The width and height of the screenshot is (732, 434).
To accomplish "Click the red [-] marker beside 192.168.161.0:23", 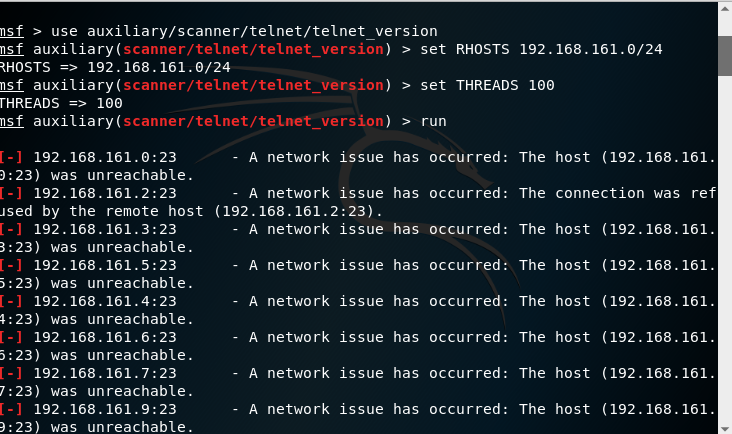I will tap(12, 157).
